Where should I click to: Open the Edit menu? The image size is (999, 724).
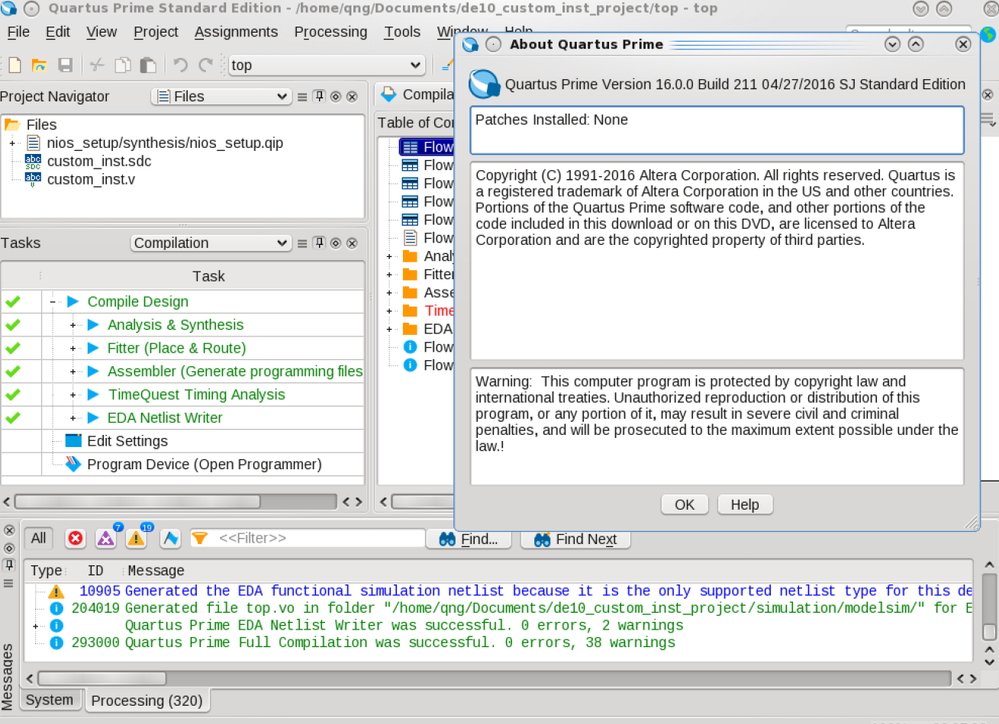[57, 32]
